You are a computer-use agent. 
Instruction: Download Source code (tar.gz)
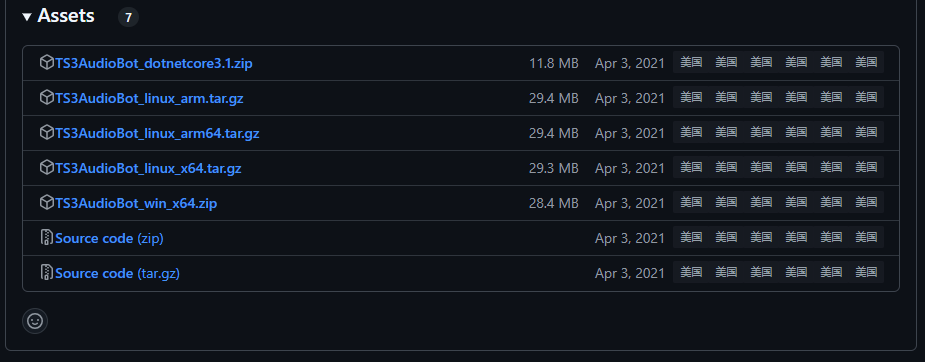[117, 273]
